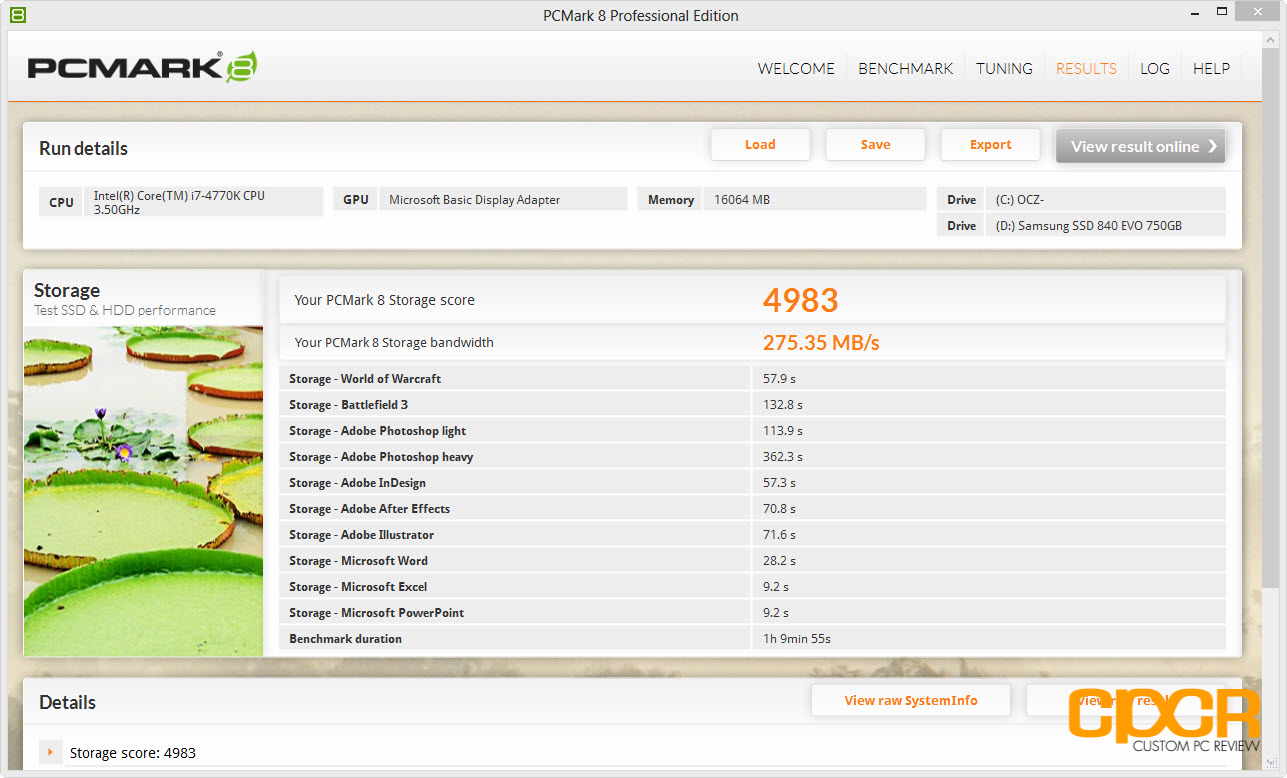
Task: Click the Microsoft Basic Display Adapter field
Action: pos(503,199)
